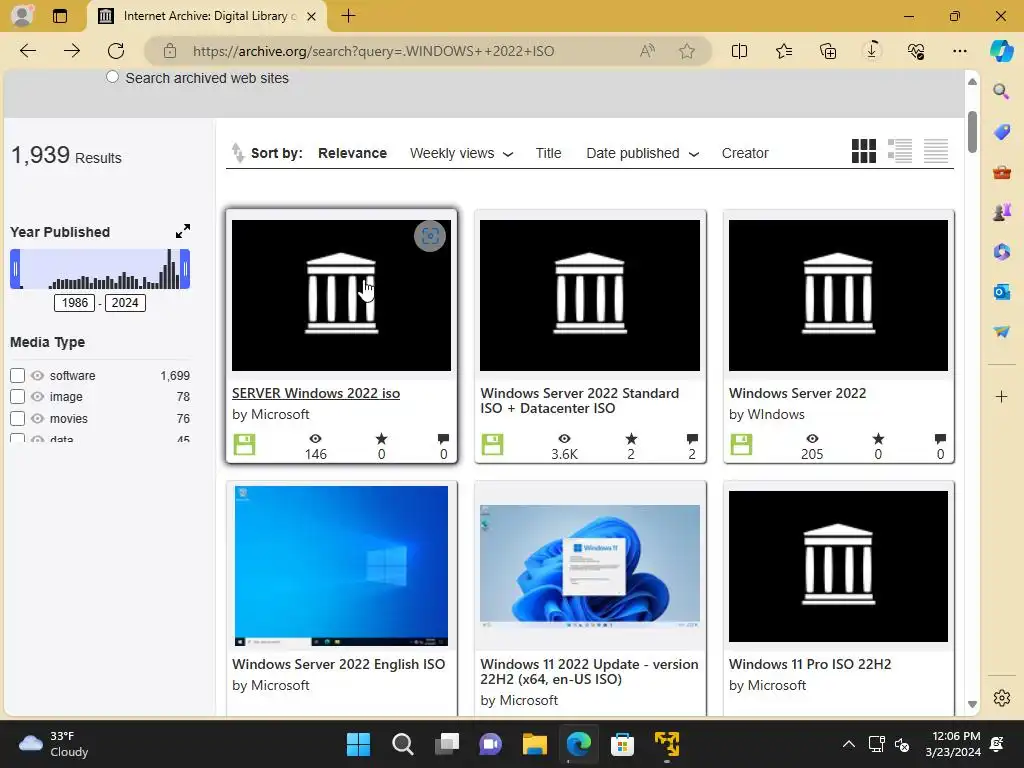Open Windows Start menu button
1024x768 pixels.
click(358, 744)
